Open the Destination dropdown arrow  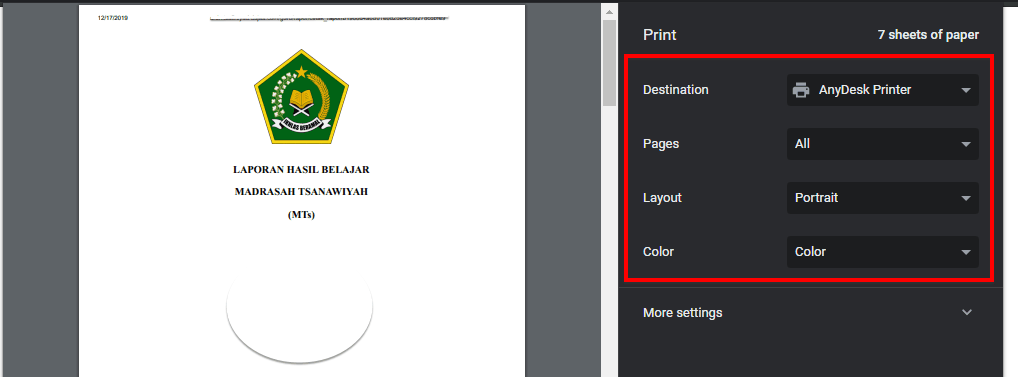tap(965, 90)
